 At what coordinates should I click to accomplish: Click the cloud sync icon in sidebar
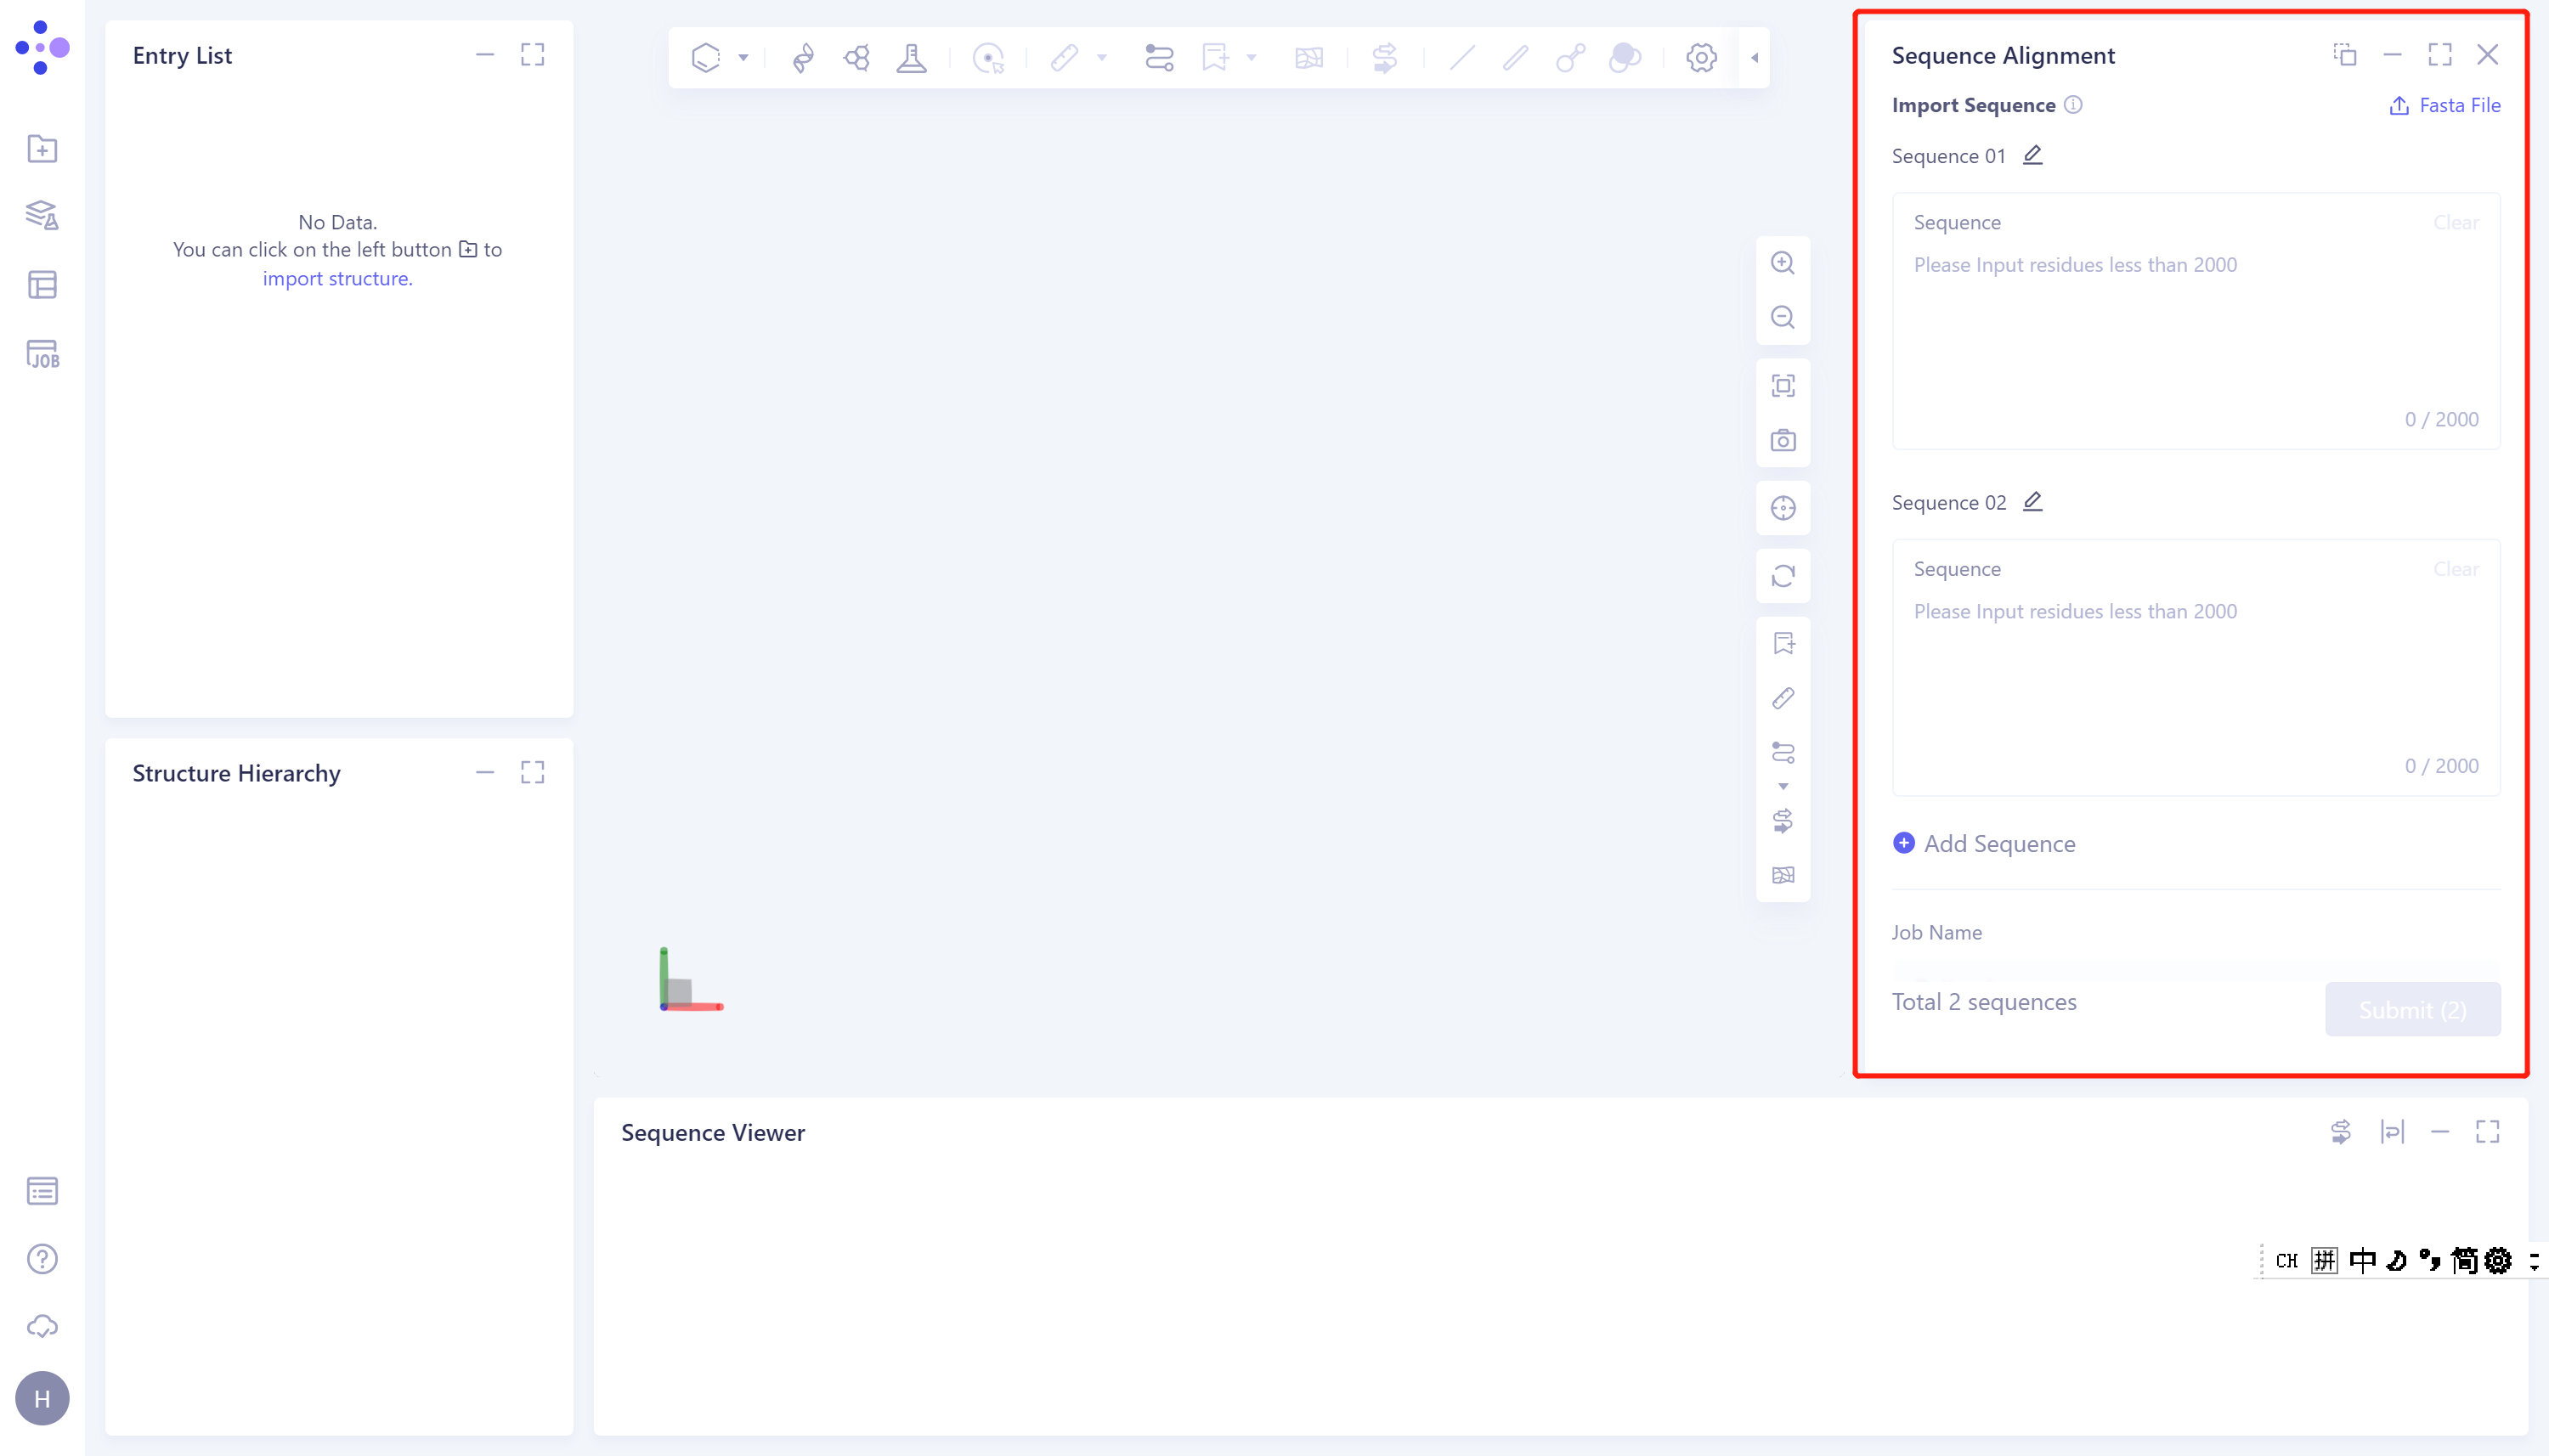[x=42, y=1326]
